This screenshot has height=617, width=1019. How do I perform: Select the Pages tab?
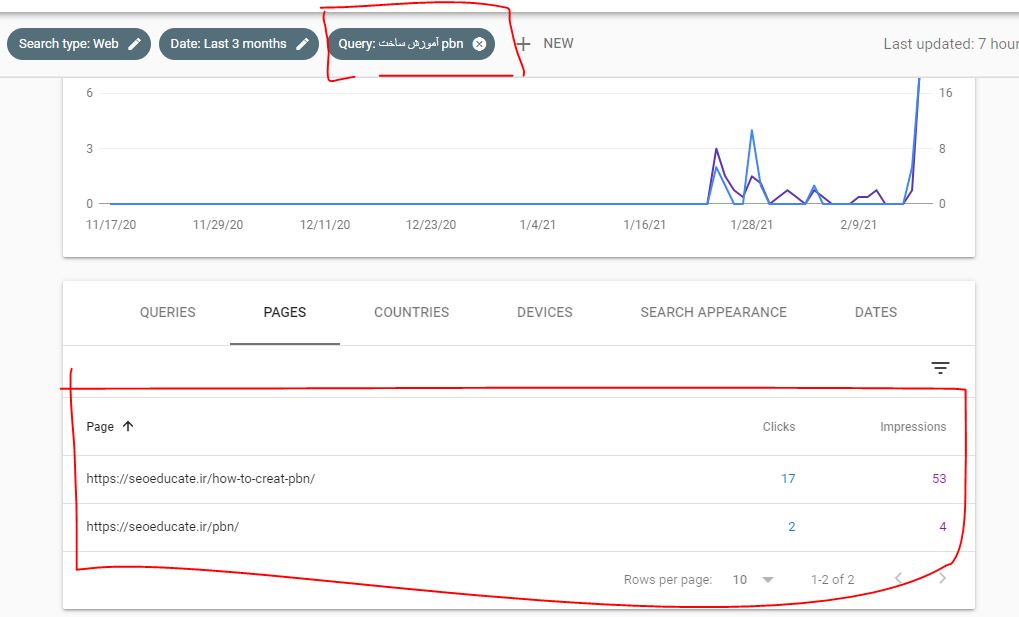click(x=285, y=312)
